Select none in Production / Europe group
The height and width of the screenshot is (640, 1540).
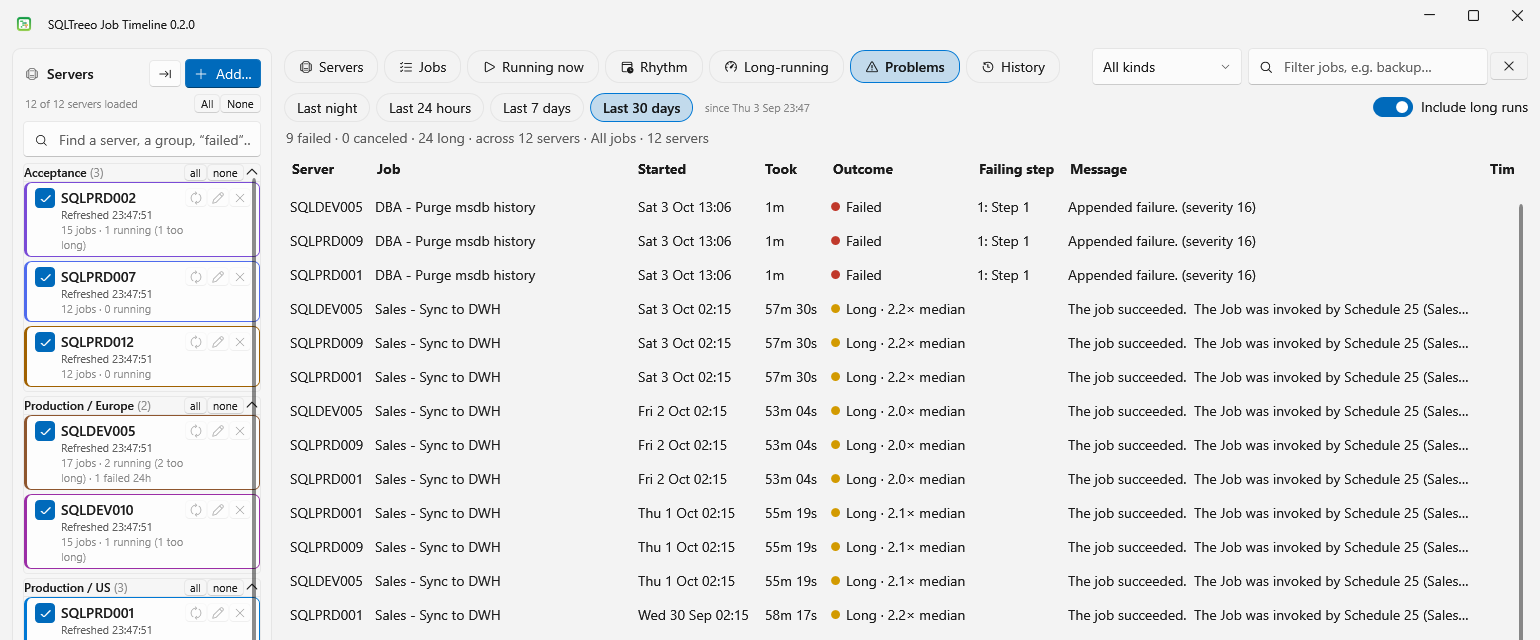[225, 406]
